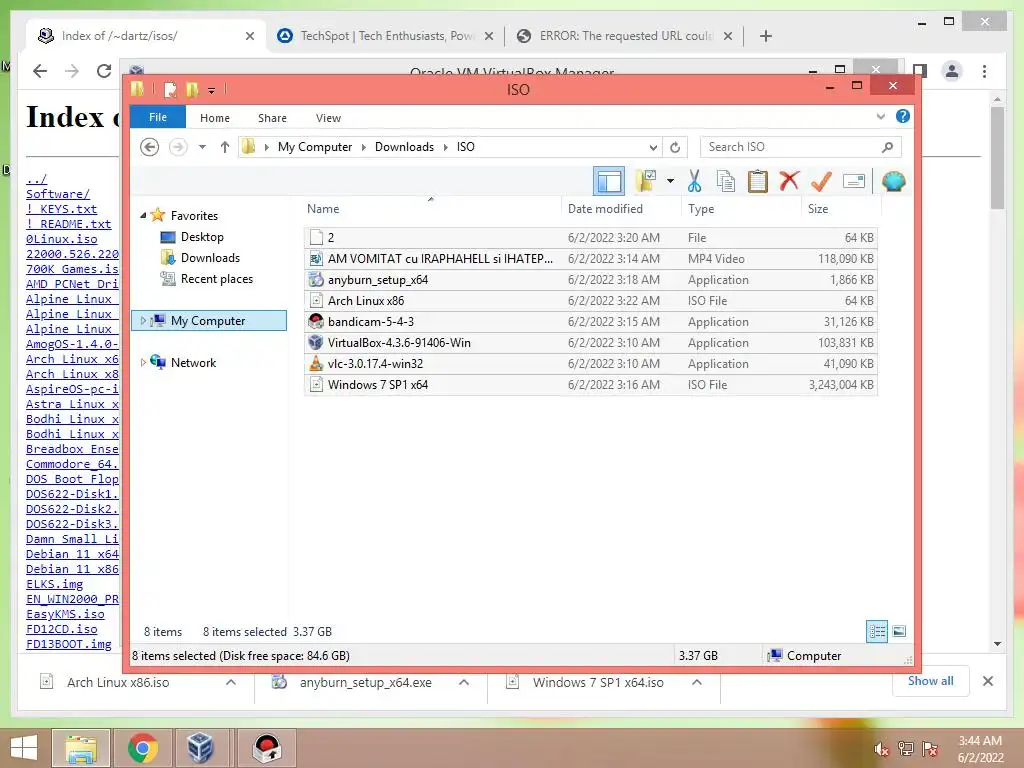Click Chrome profile avatar icon
This screenshot has width=1024, height=768.
(952, 71)
